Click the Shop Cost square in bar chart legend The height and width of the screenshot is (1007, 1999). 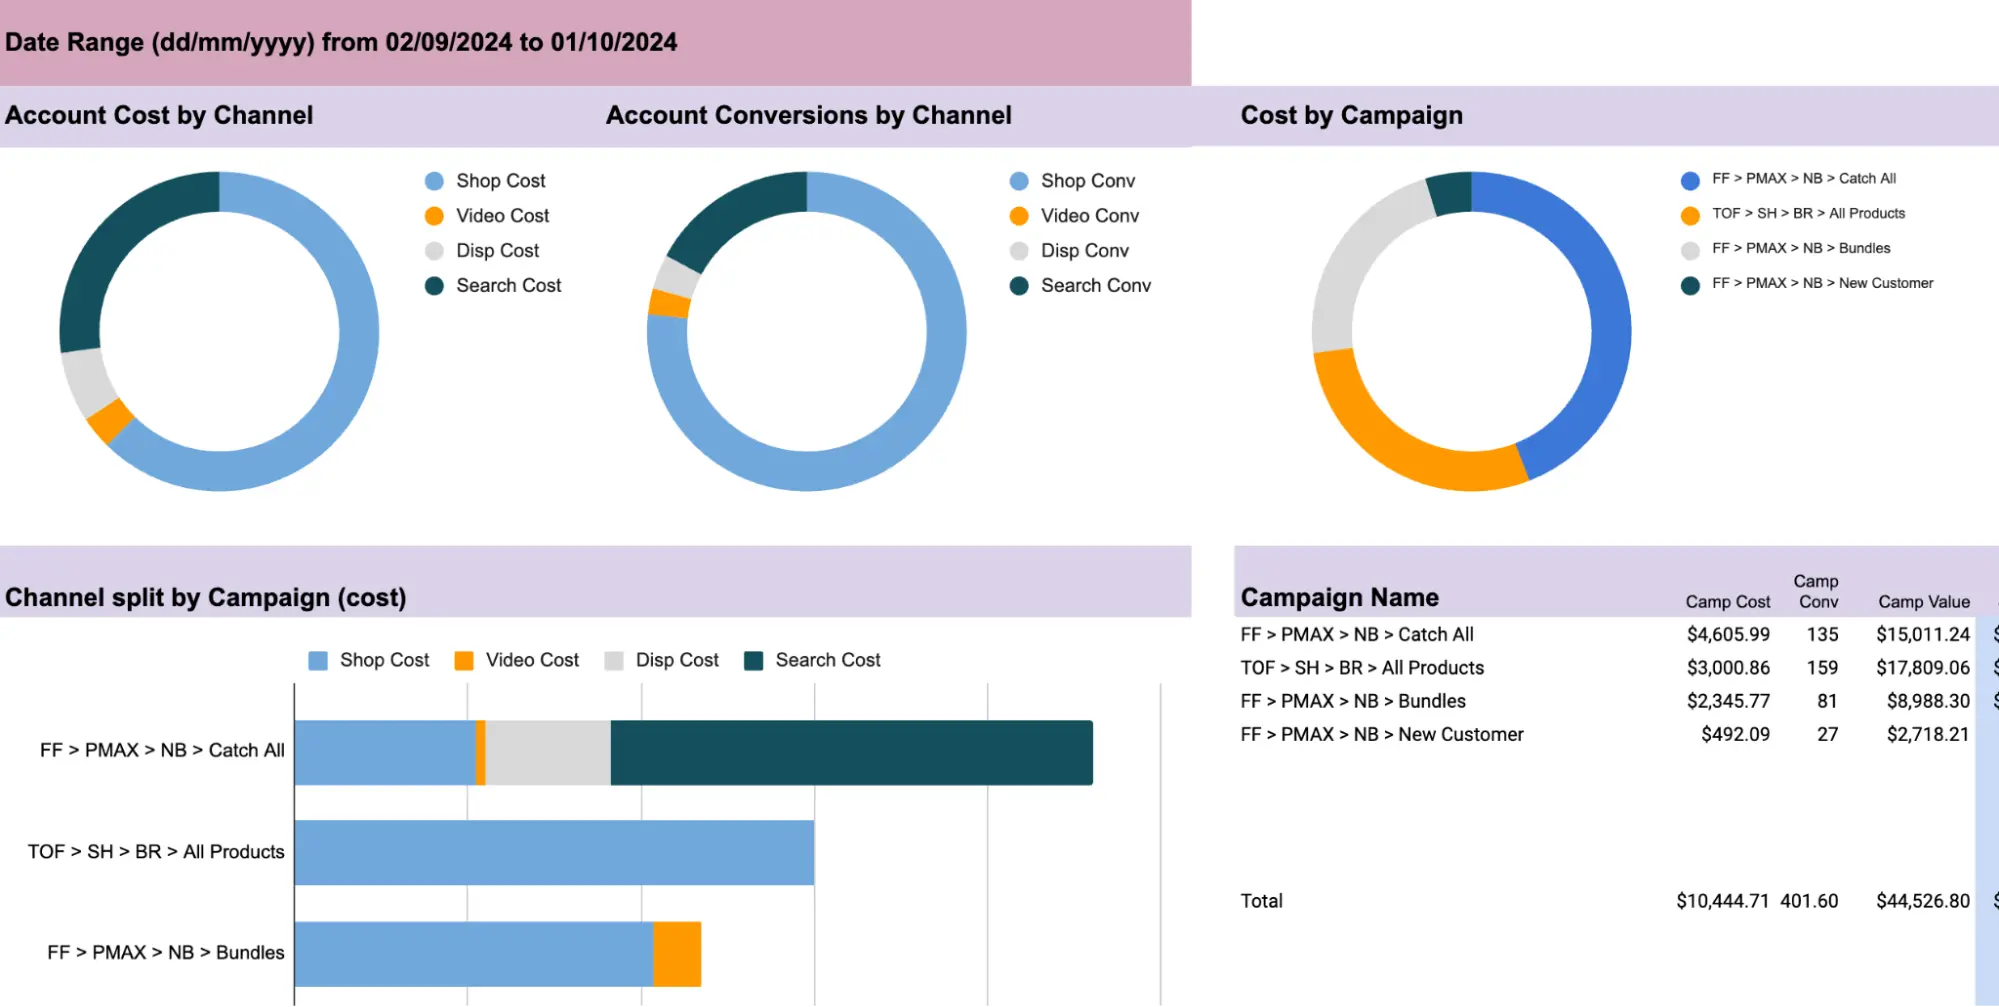[x=318, y=661]
